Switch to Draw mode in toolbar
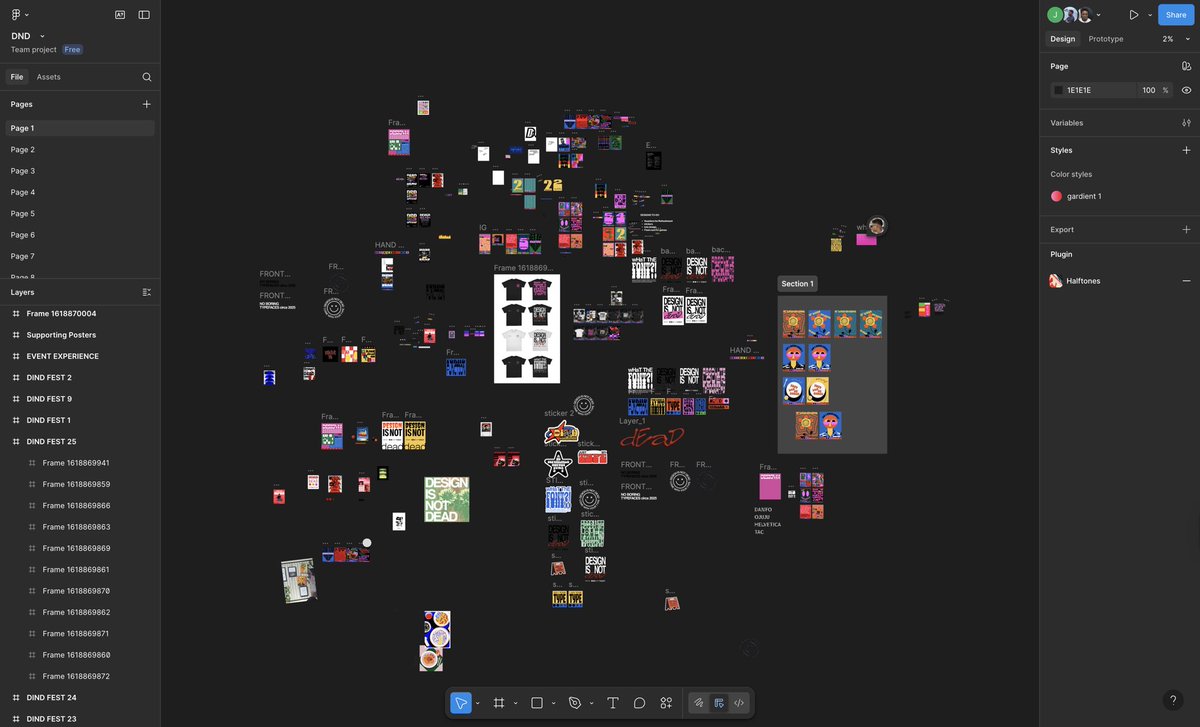The width and height of the screenshot is (1200, 727). (699, 703)
